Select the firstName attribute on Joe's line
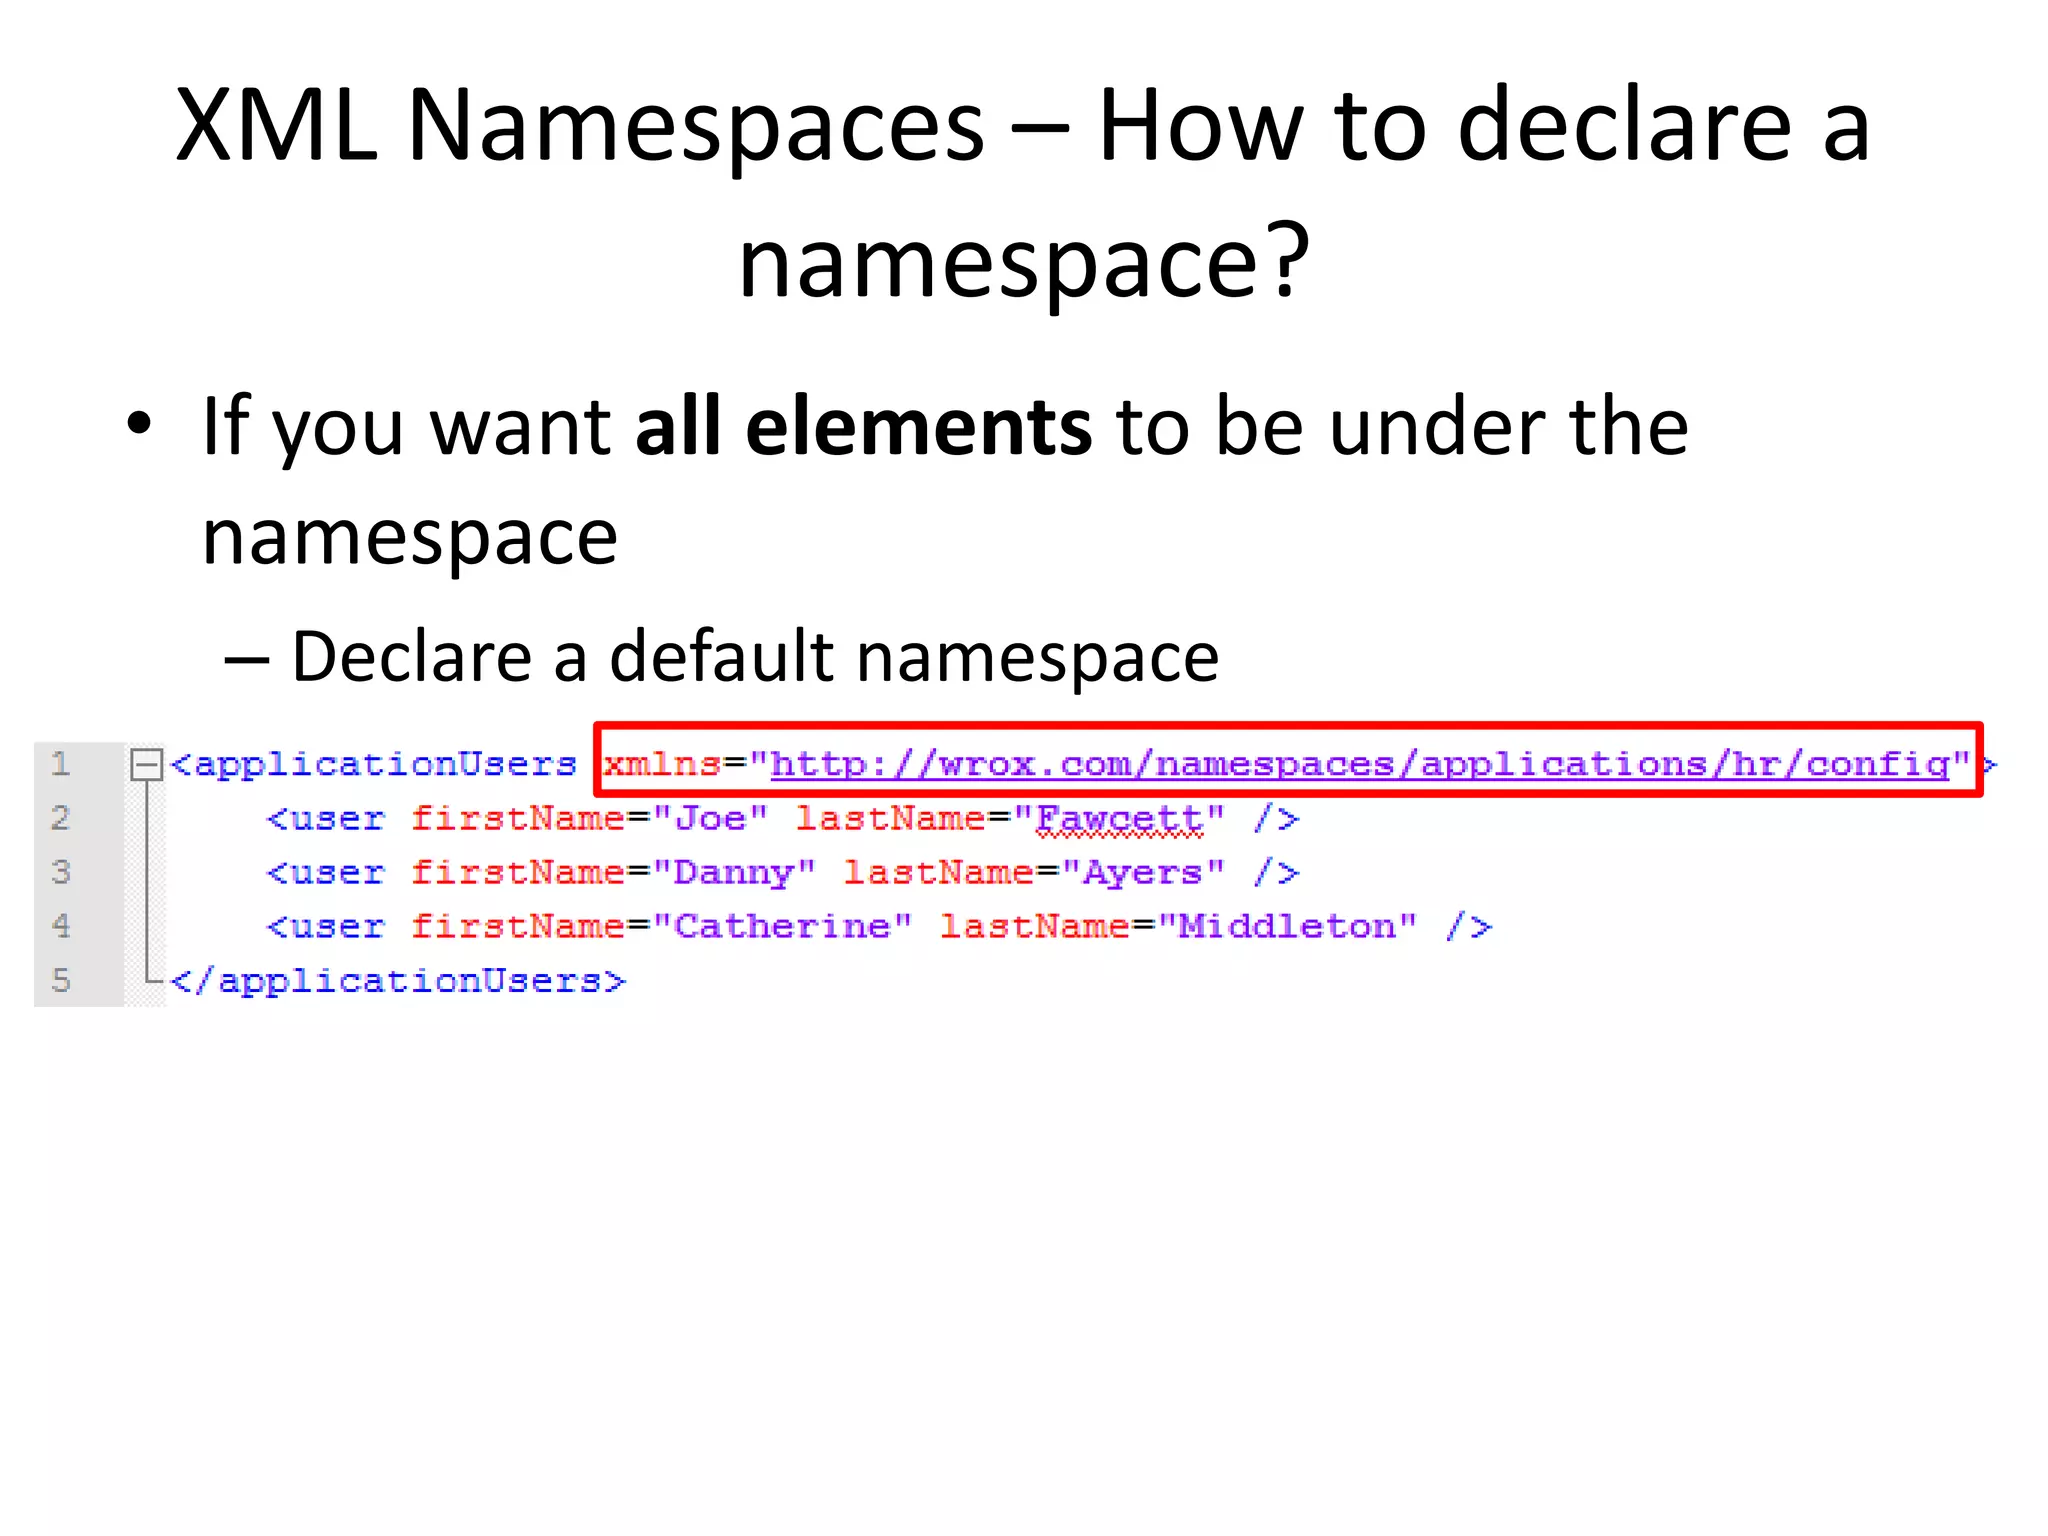The image size is (2048, 1536). click(518, 818)
